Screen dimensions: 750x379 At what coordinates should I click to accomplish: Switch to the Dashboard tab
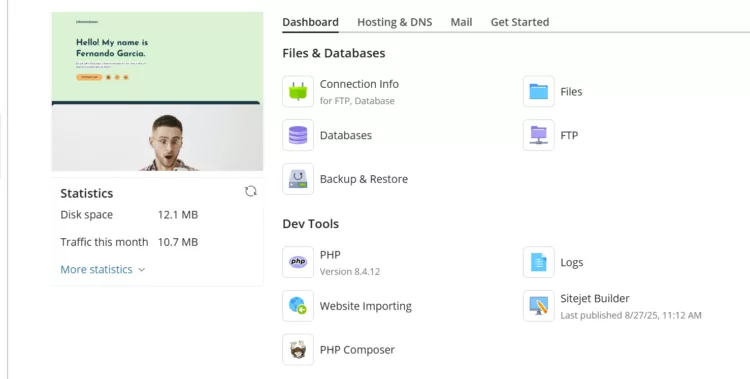[310, 22]
